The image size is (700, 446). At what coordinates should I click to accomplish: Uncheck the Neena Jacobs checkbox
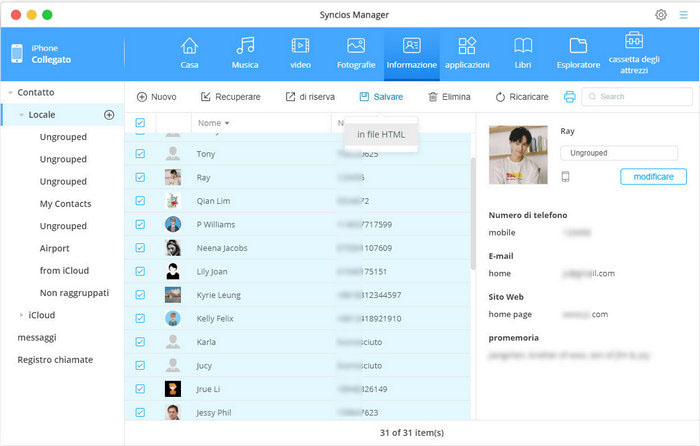140,247
